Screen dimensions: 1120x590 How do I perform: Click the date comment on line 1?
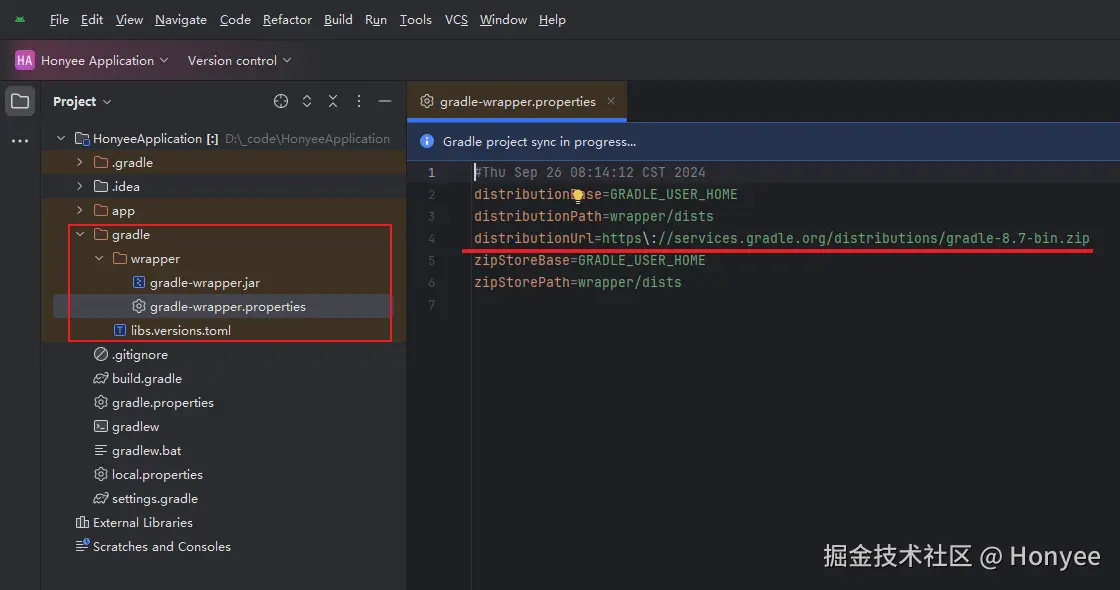[x=590, y=173]
